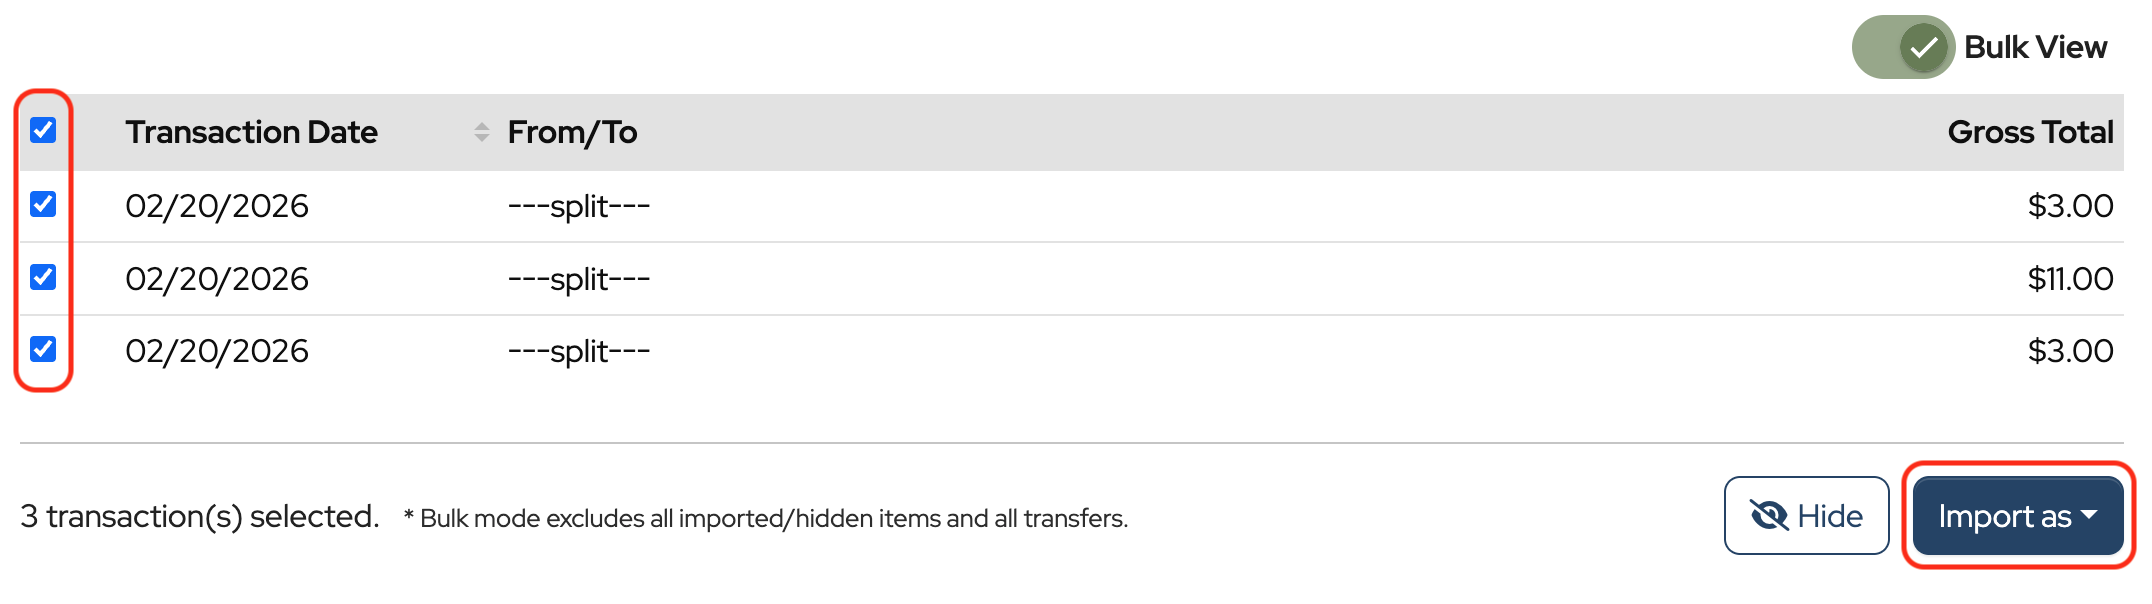The height and width of the screenshot is (604, 2152).
Task: Click the From/To column header
Action: (x=572, y=132)
